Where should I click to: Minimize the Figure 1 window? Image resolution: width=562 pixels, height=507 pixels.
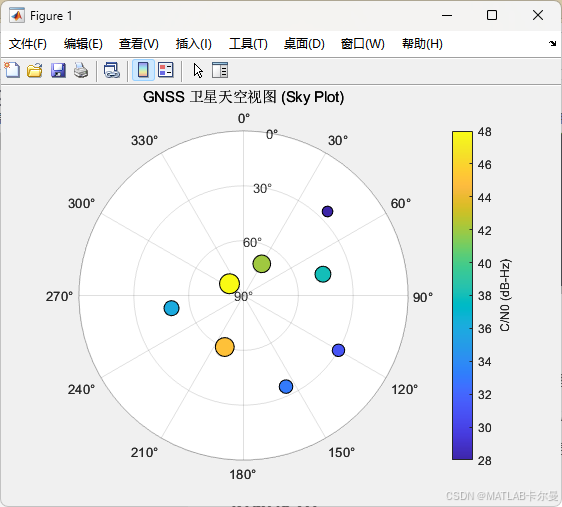[447, 15]
